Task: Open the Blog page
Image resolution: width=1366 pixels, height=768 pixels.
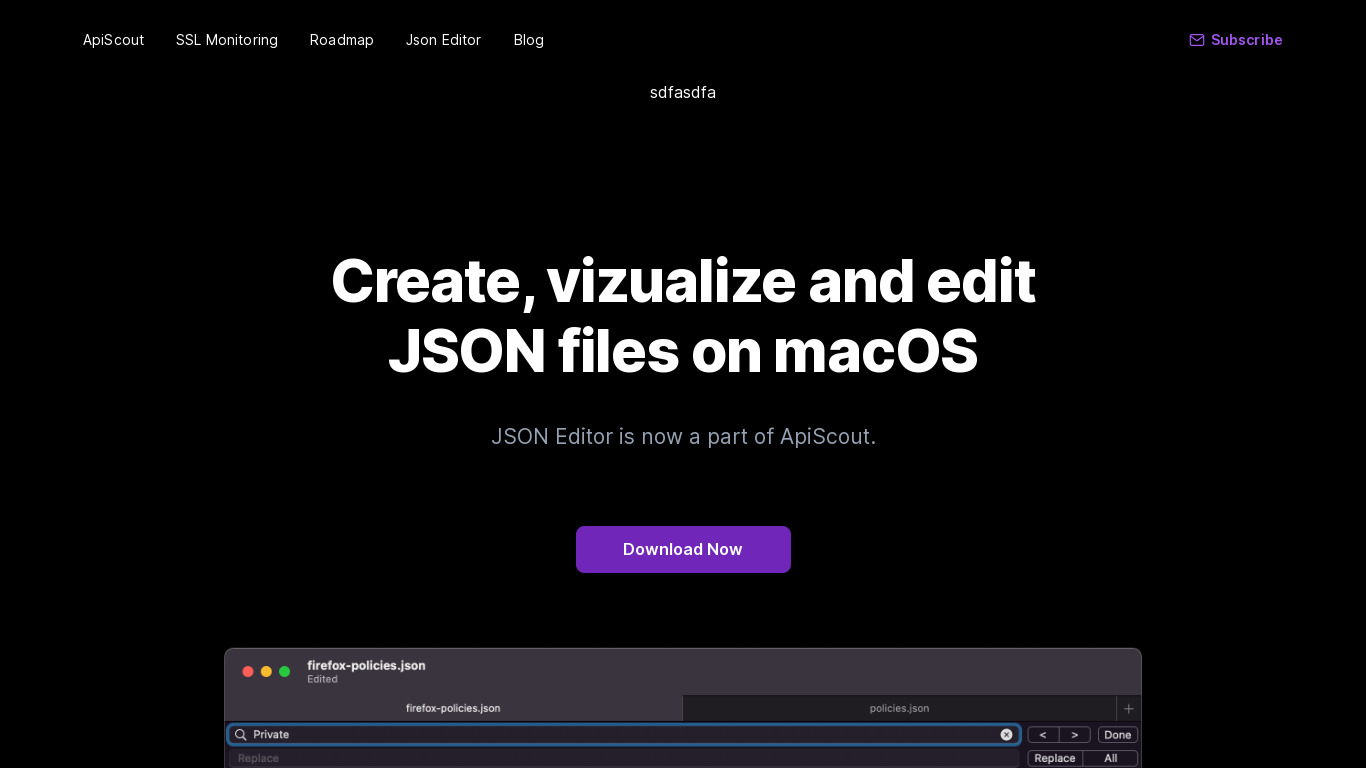Action: (529, 40)
